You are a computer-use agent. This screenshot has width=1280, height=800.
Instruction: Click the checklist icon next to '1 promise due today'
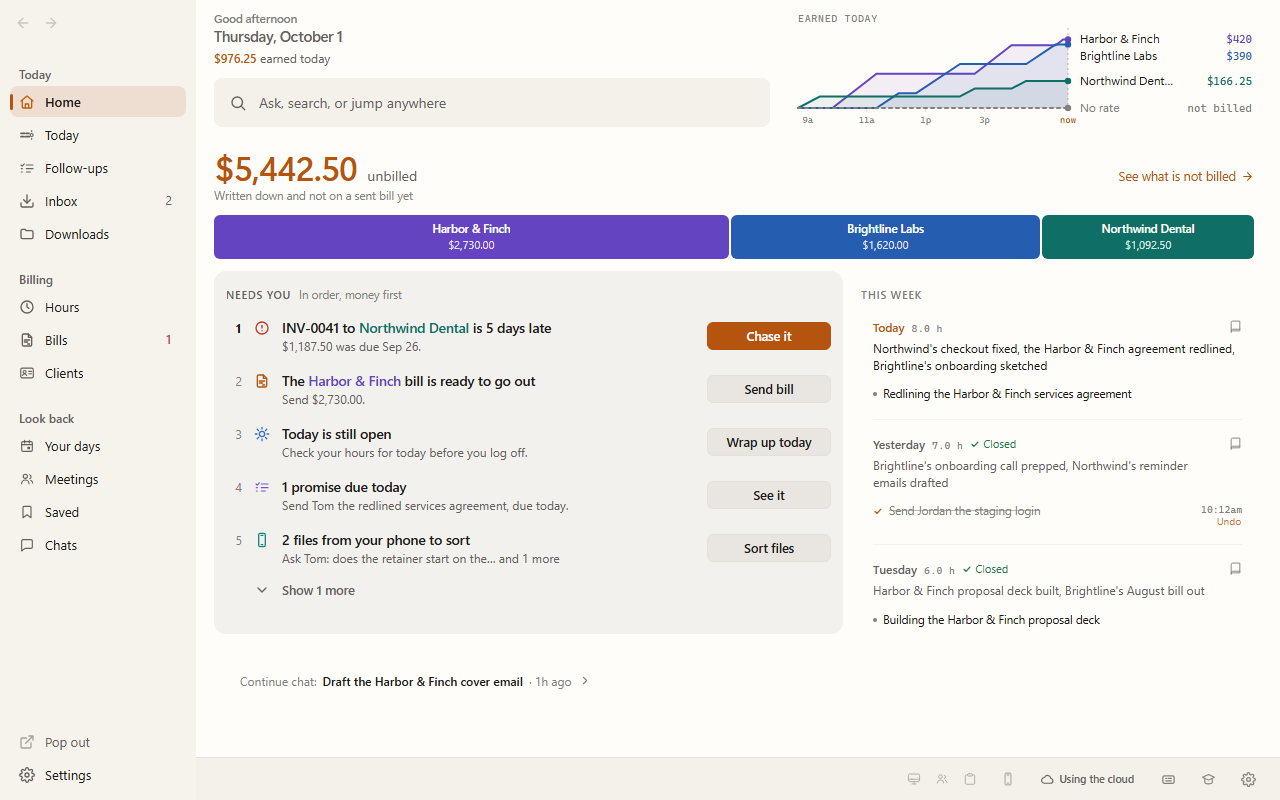click(x=262, y=487)
